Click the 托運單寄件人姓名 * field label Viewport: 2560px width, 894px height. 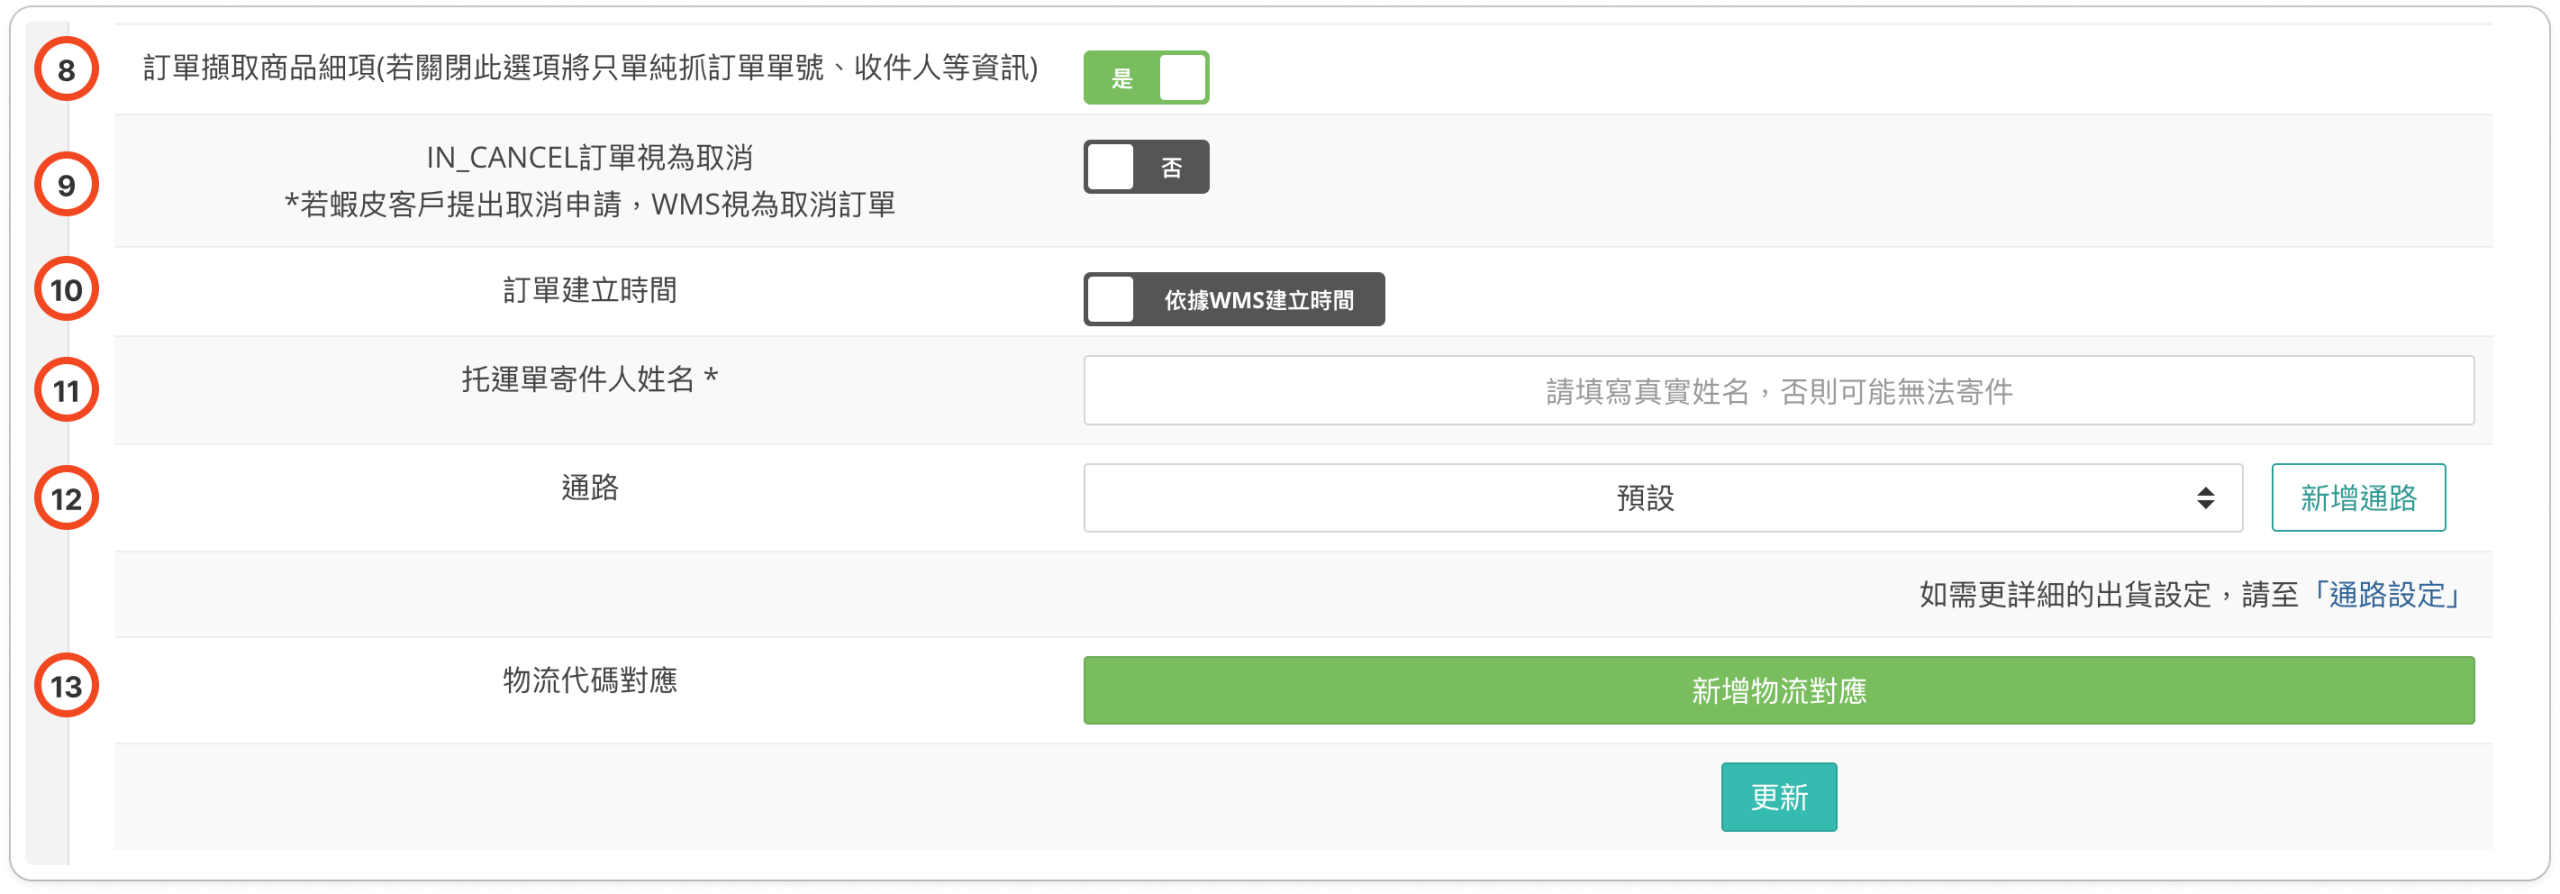coord(590,380)
